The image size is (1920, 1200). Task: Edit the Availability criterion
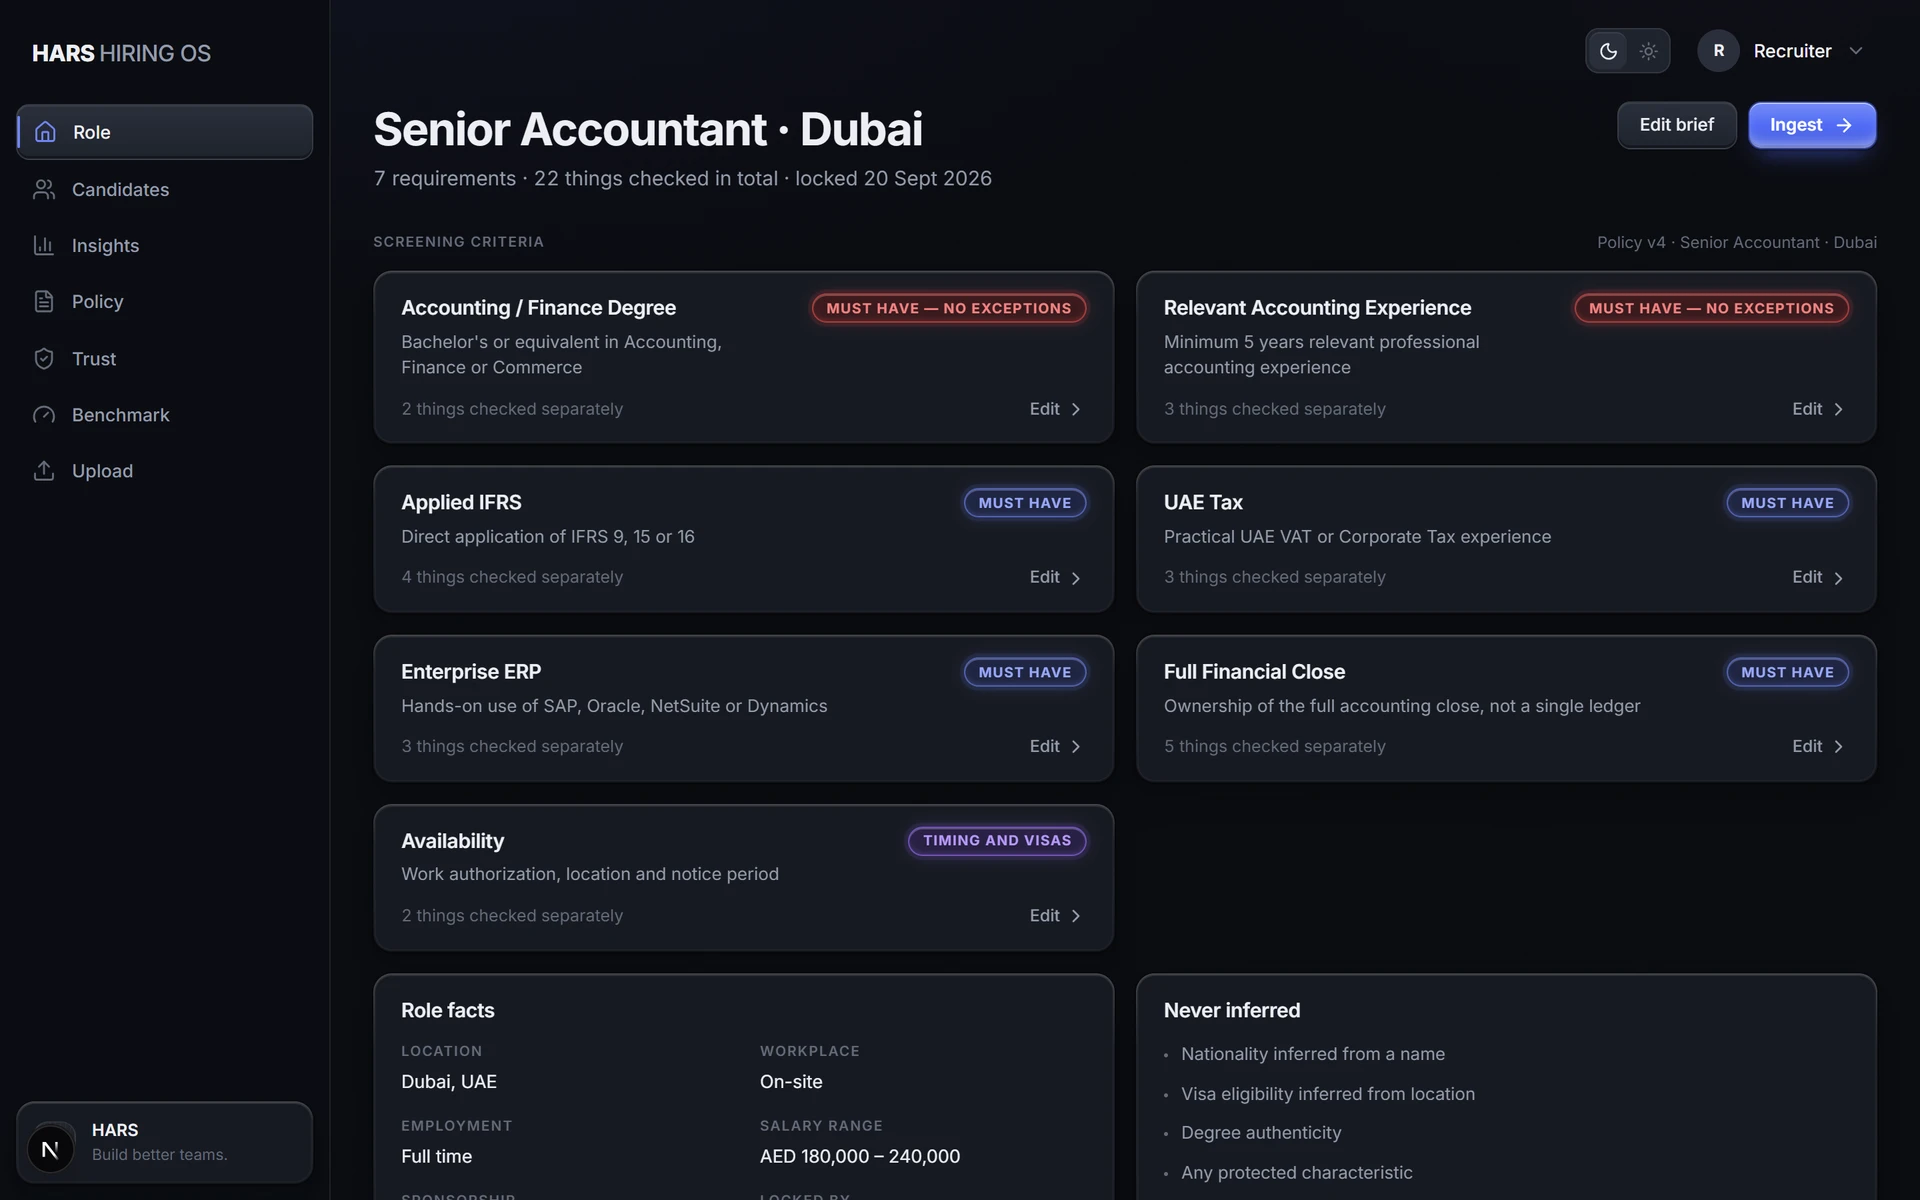point(1055,915)
